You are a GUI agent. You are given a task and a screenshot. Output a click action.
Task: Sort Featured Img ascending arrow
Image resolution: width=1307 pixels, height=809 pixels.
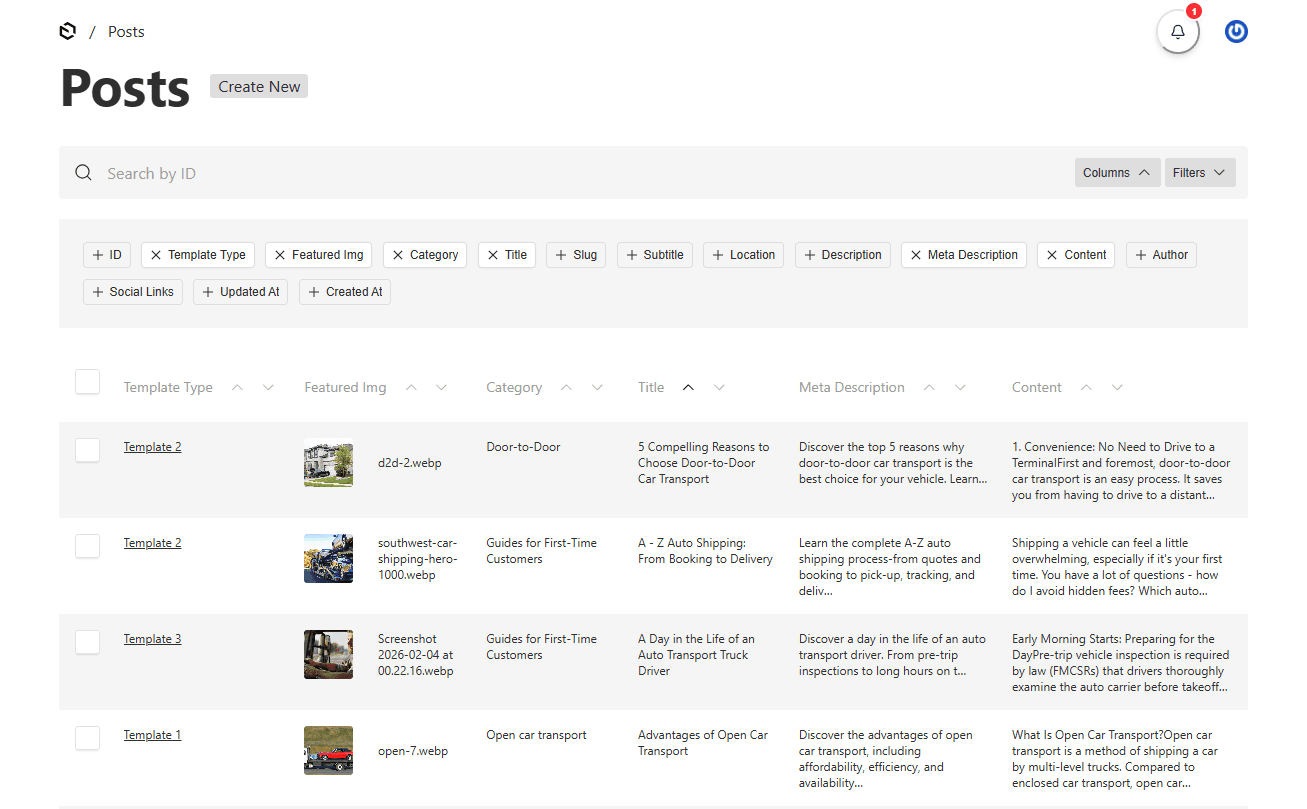411,388
